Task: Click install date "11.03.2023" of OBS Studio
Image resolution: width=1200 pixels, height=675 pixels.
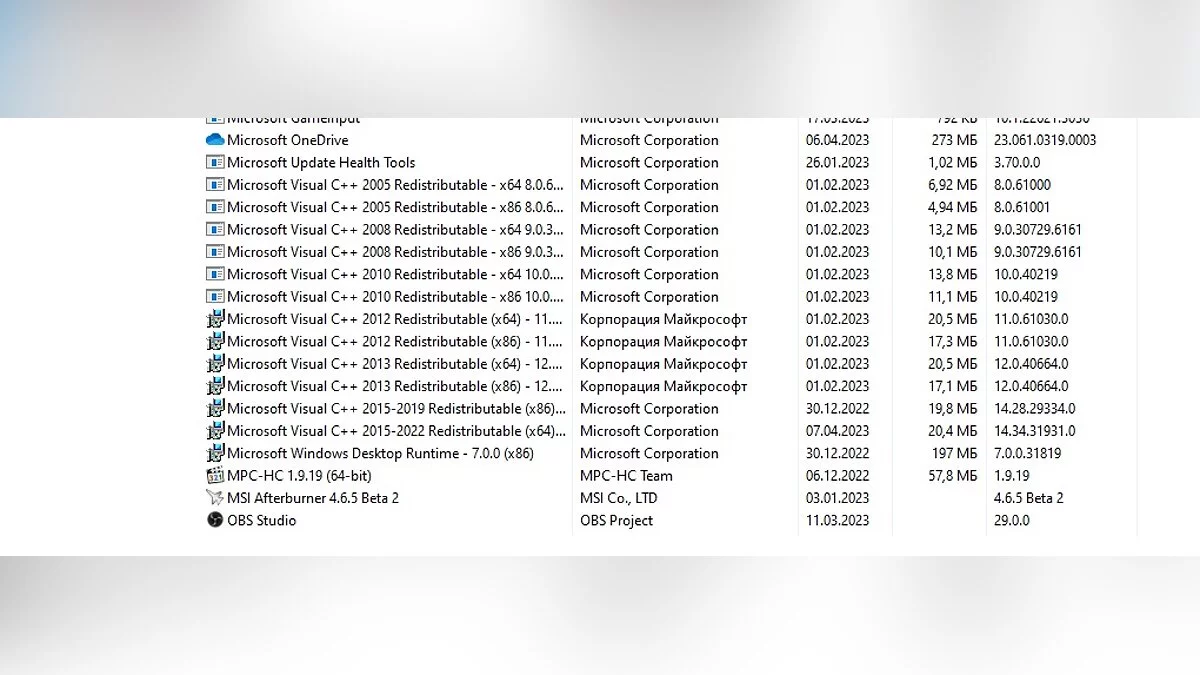Action: 838,520
